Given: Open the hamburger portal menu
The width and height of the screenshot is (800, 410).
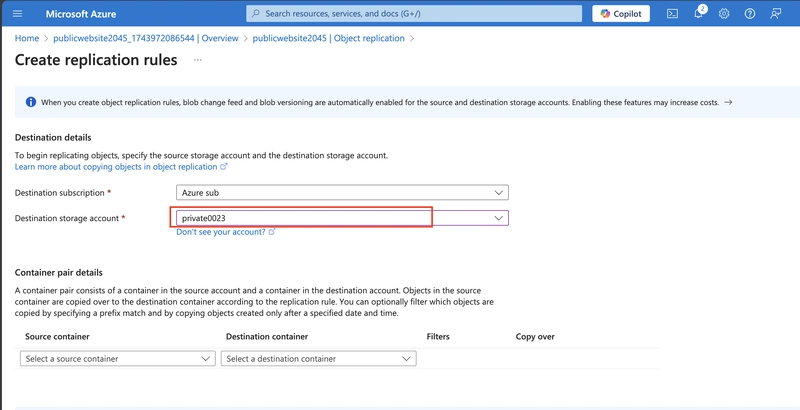Looking at the screenshot, I should point(17,14).
